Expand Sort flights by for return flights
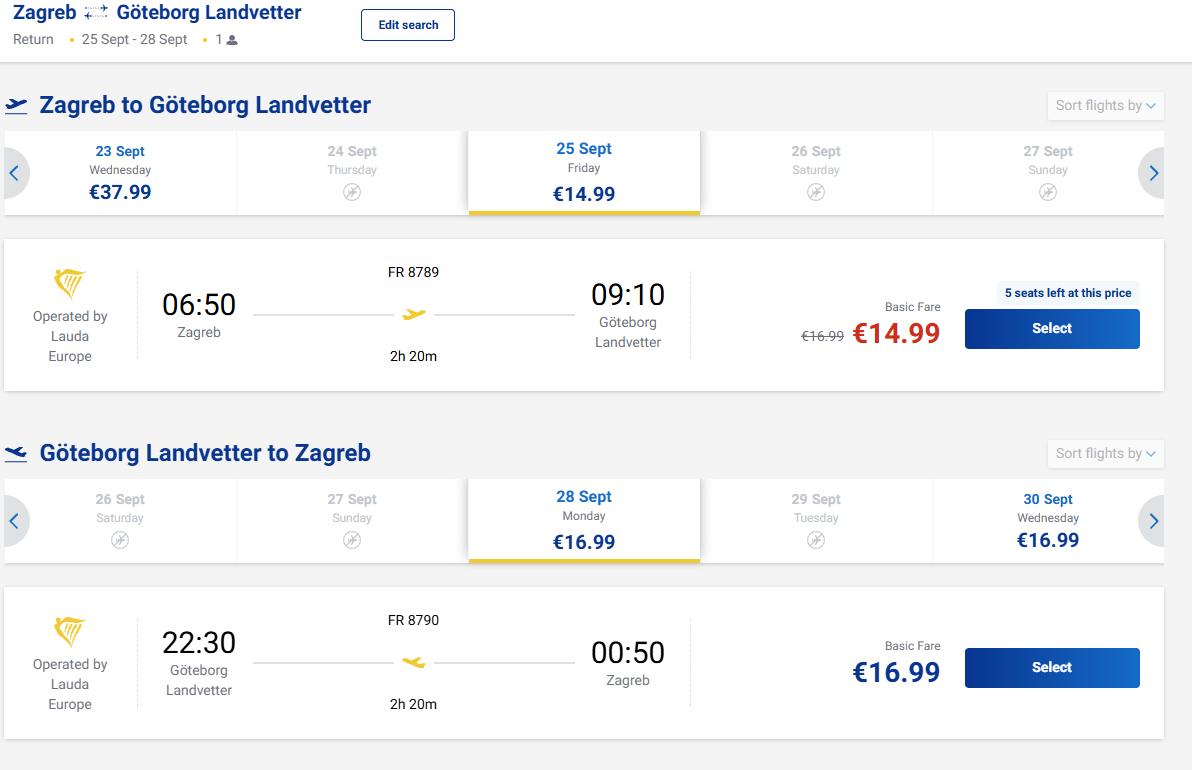Screen dimensions: 1192x770 1105,454
